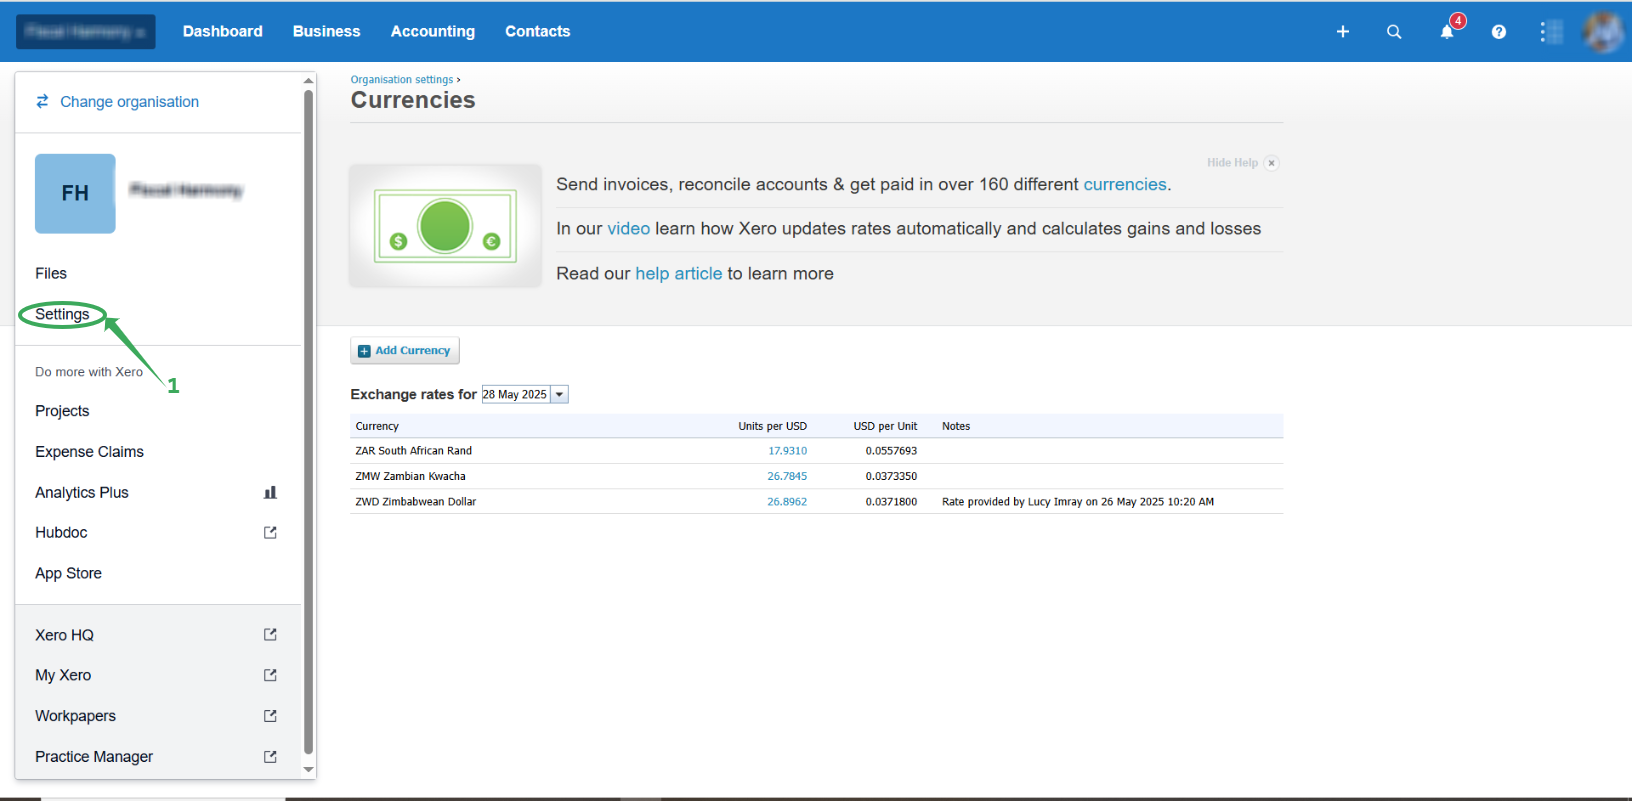Click the plus create-new icon in header

coord(1343,32)
